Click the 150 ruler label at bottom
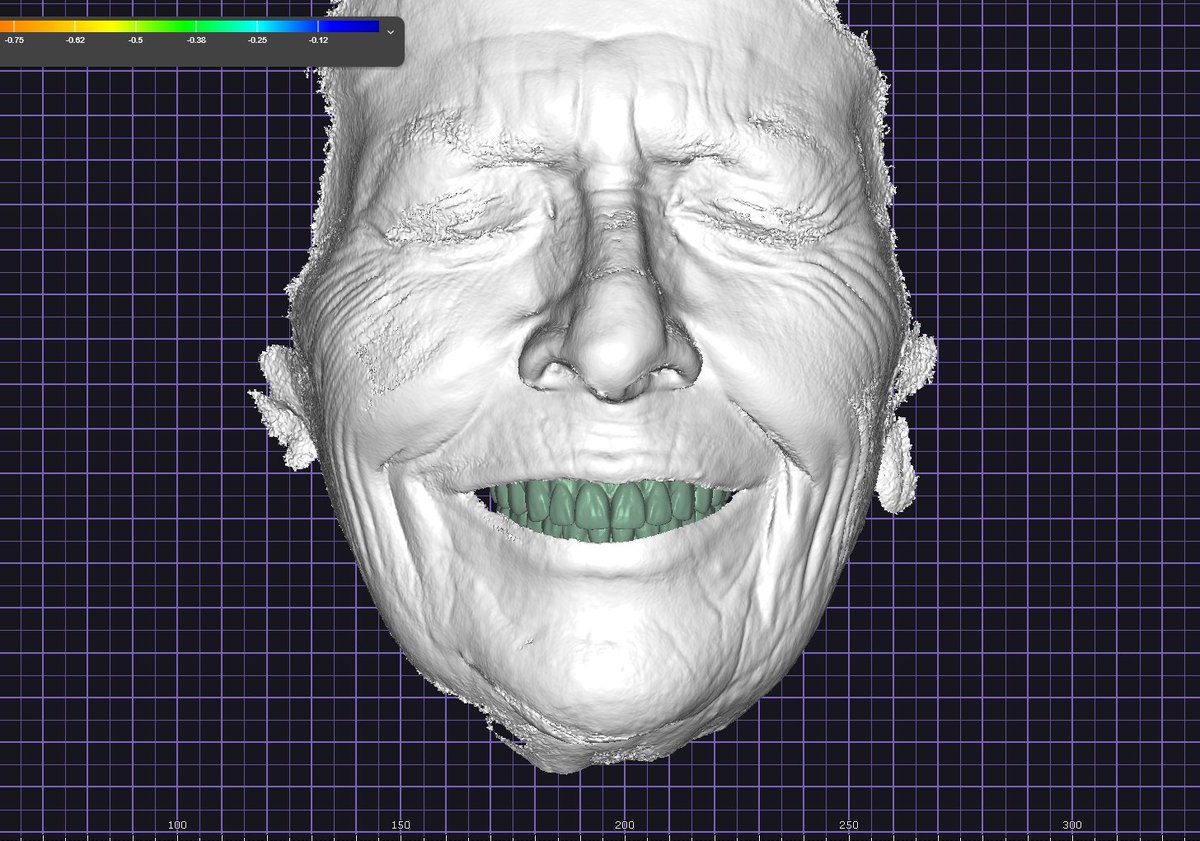Viewport: 1200px width, 841px height. pyautogui.click(x=401, y=825)
